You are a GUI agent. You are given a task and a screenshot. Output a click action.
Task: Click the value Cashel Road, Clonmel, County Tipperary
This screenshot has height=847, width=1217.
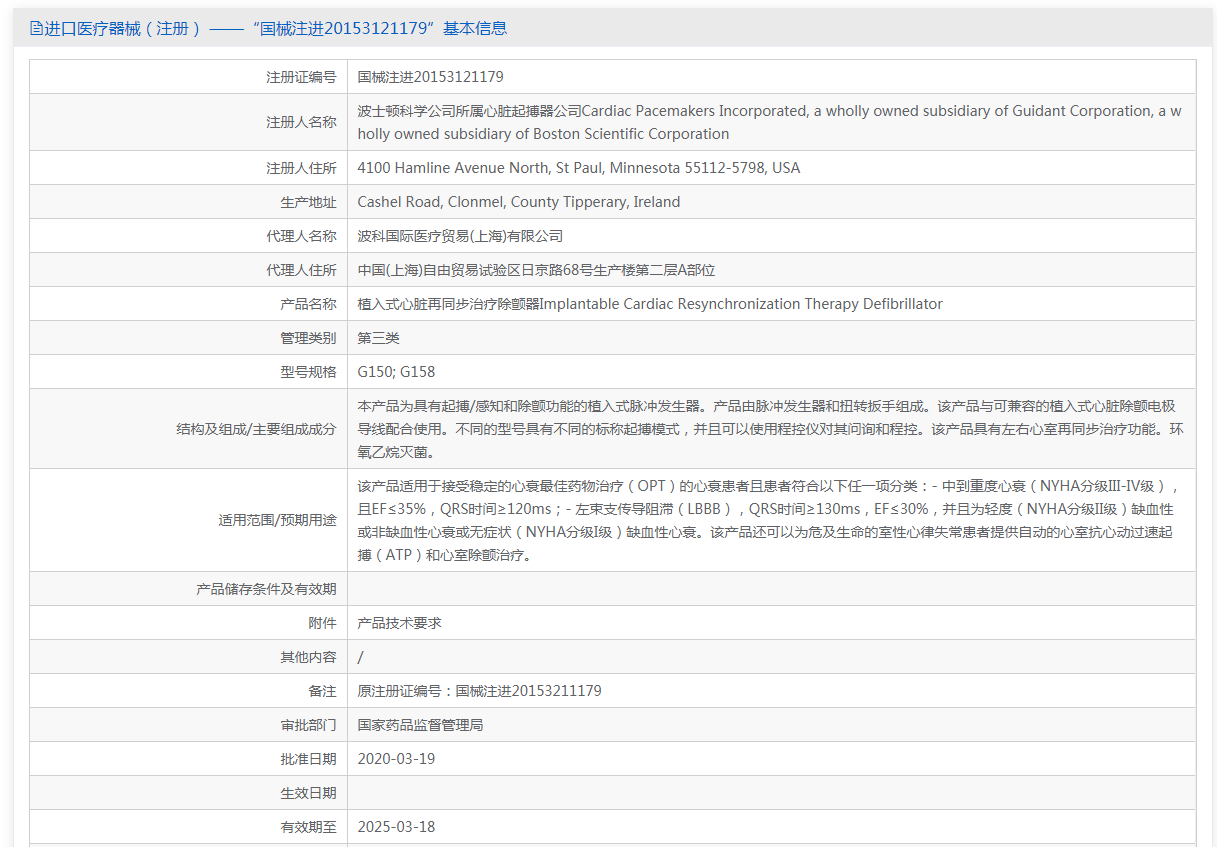tap(519, 202)
